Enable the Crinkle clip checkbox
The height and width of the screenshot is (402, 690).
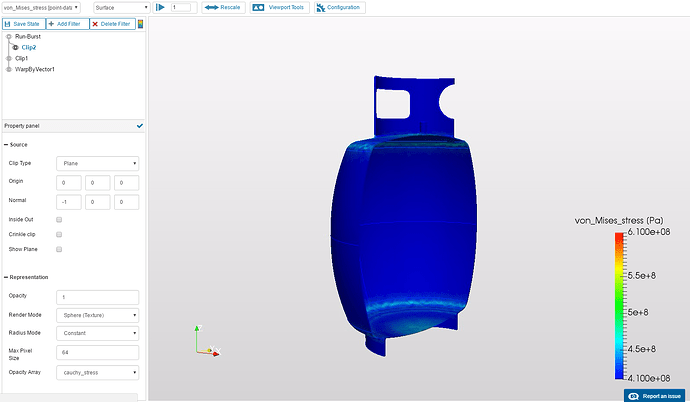point(59,234)
